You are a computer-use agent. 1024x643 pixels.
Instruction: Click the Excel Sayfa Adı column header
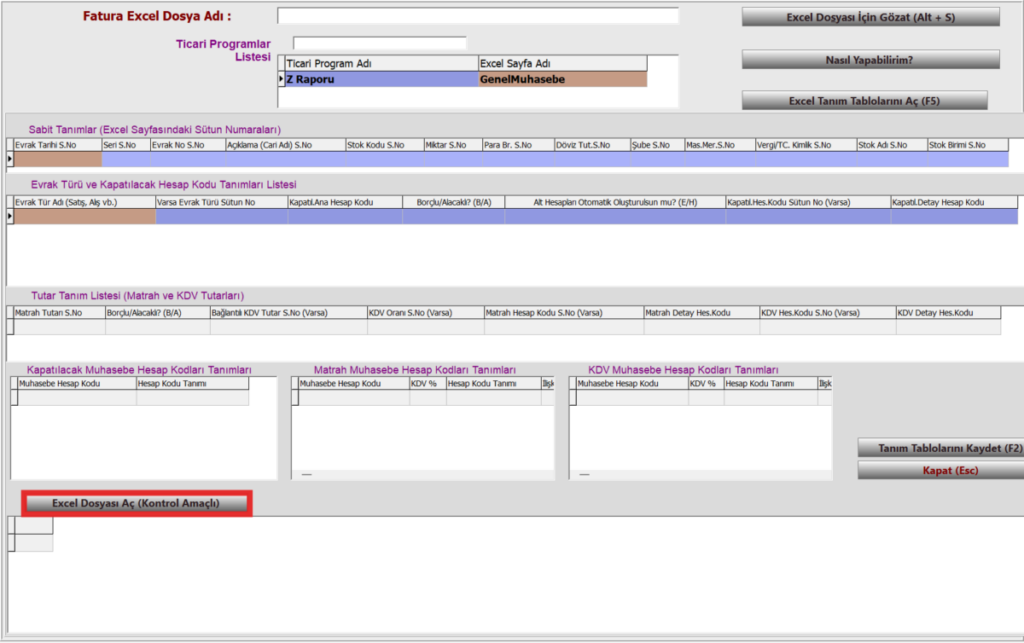coord(562,63)
